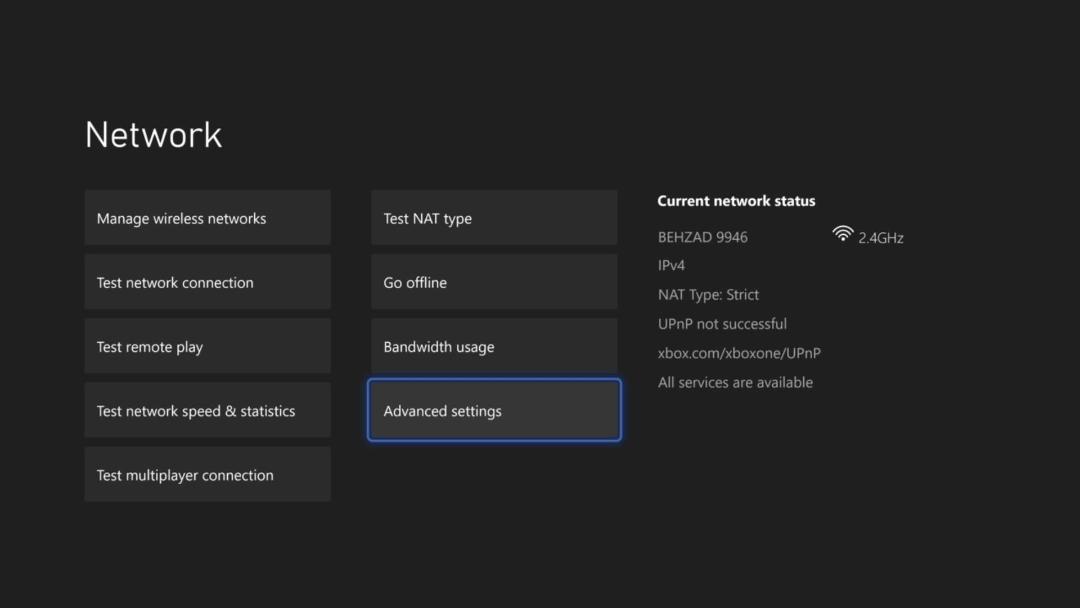Open Manage wireless networks
The height and width of the screenshot is (608, 1080).
[x=207, y=218]
